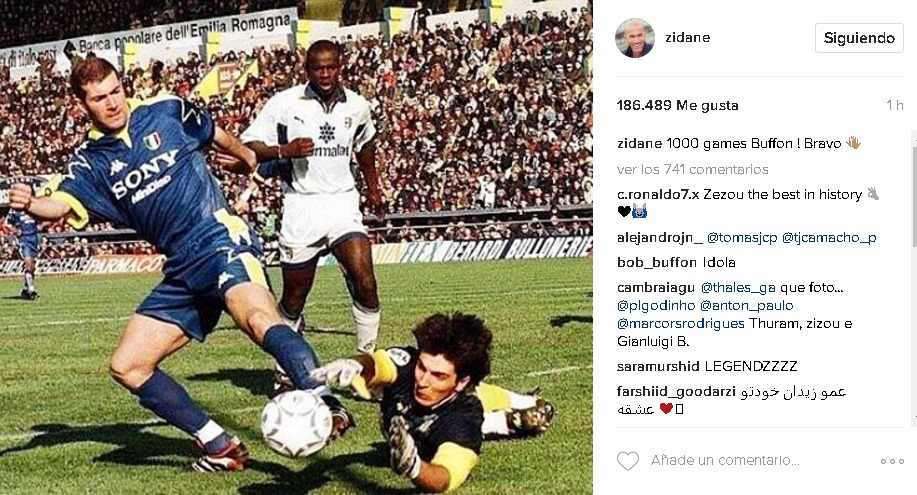The height and width of the screenshot is (495, 917).
Task: Visit saramurshid commenter profile
Action: (x=658, y=366)
